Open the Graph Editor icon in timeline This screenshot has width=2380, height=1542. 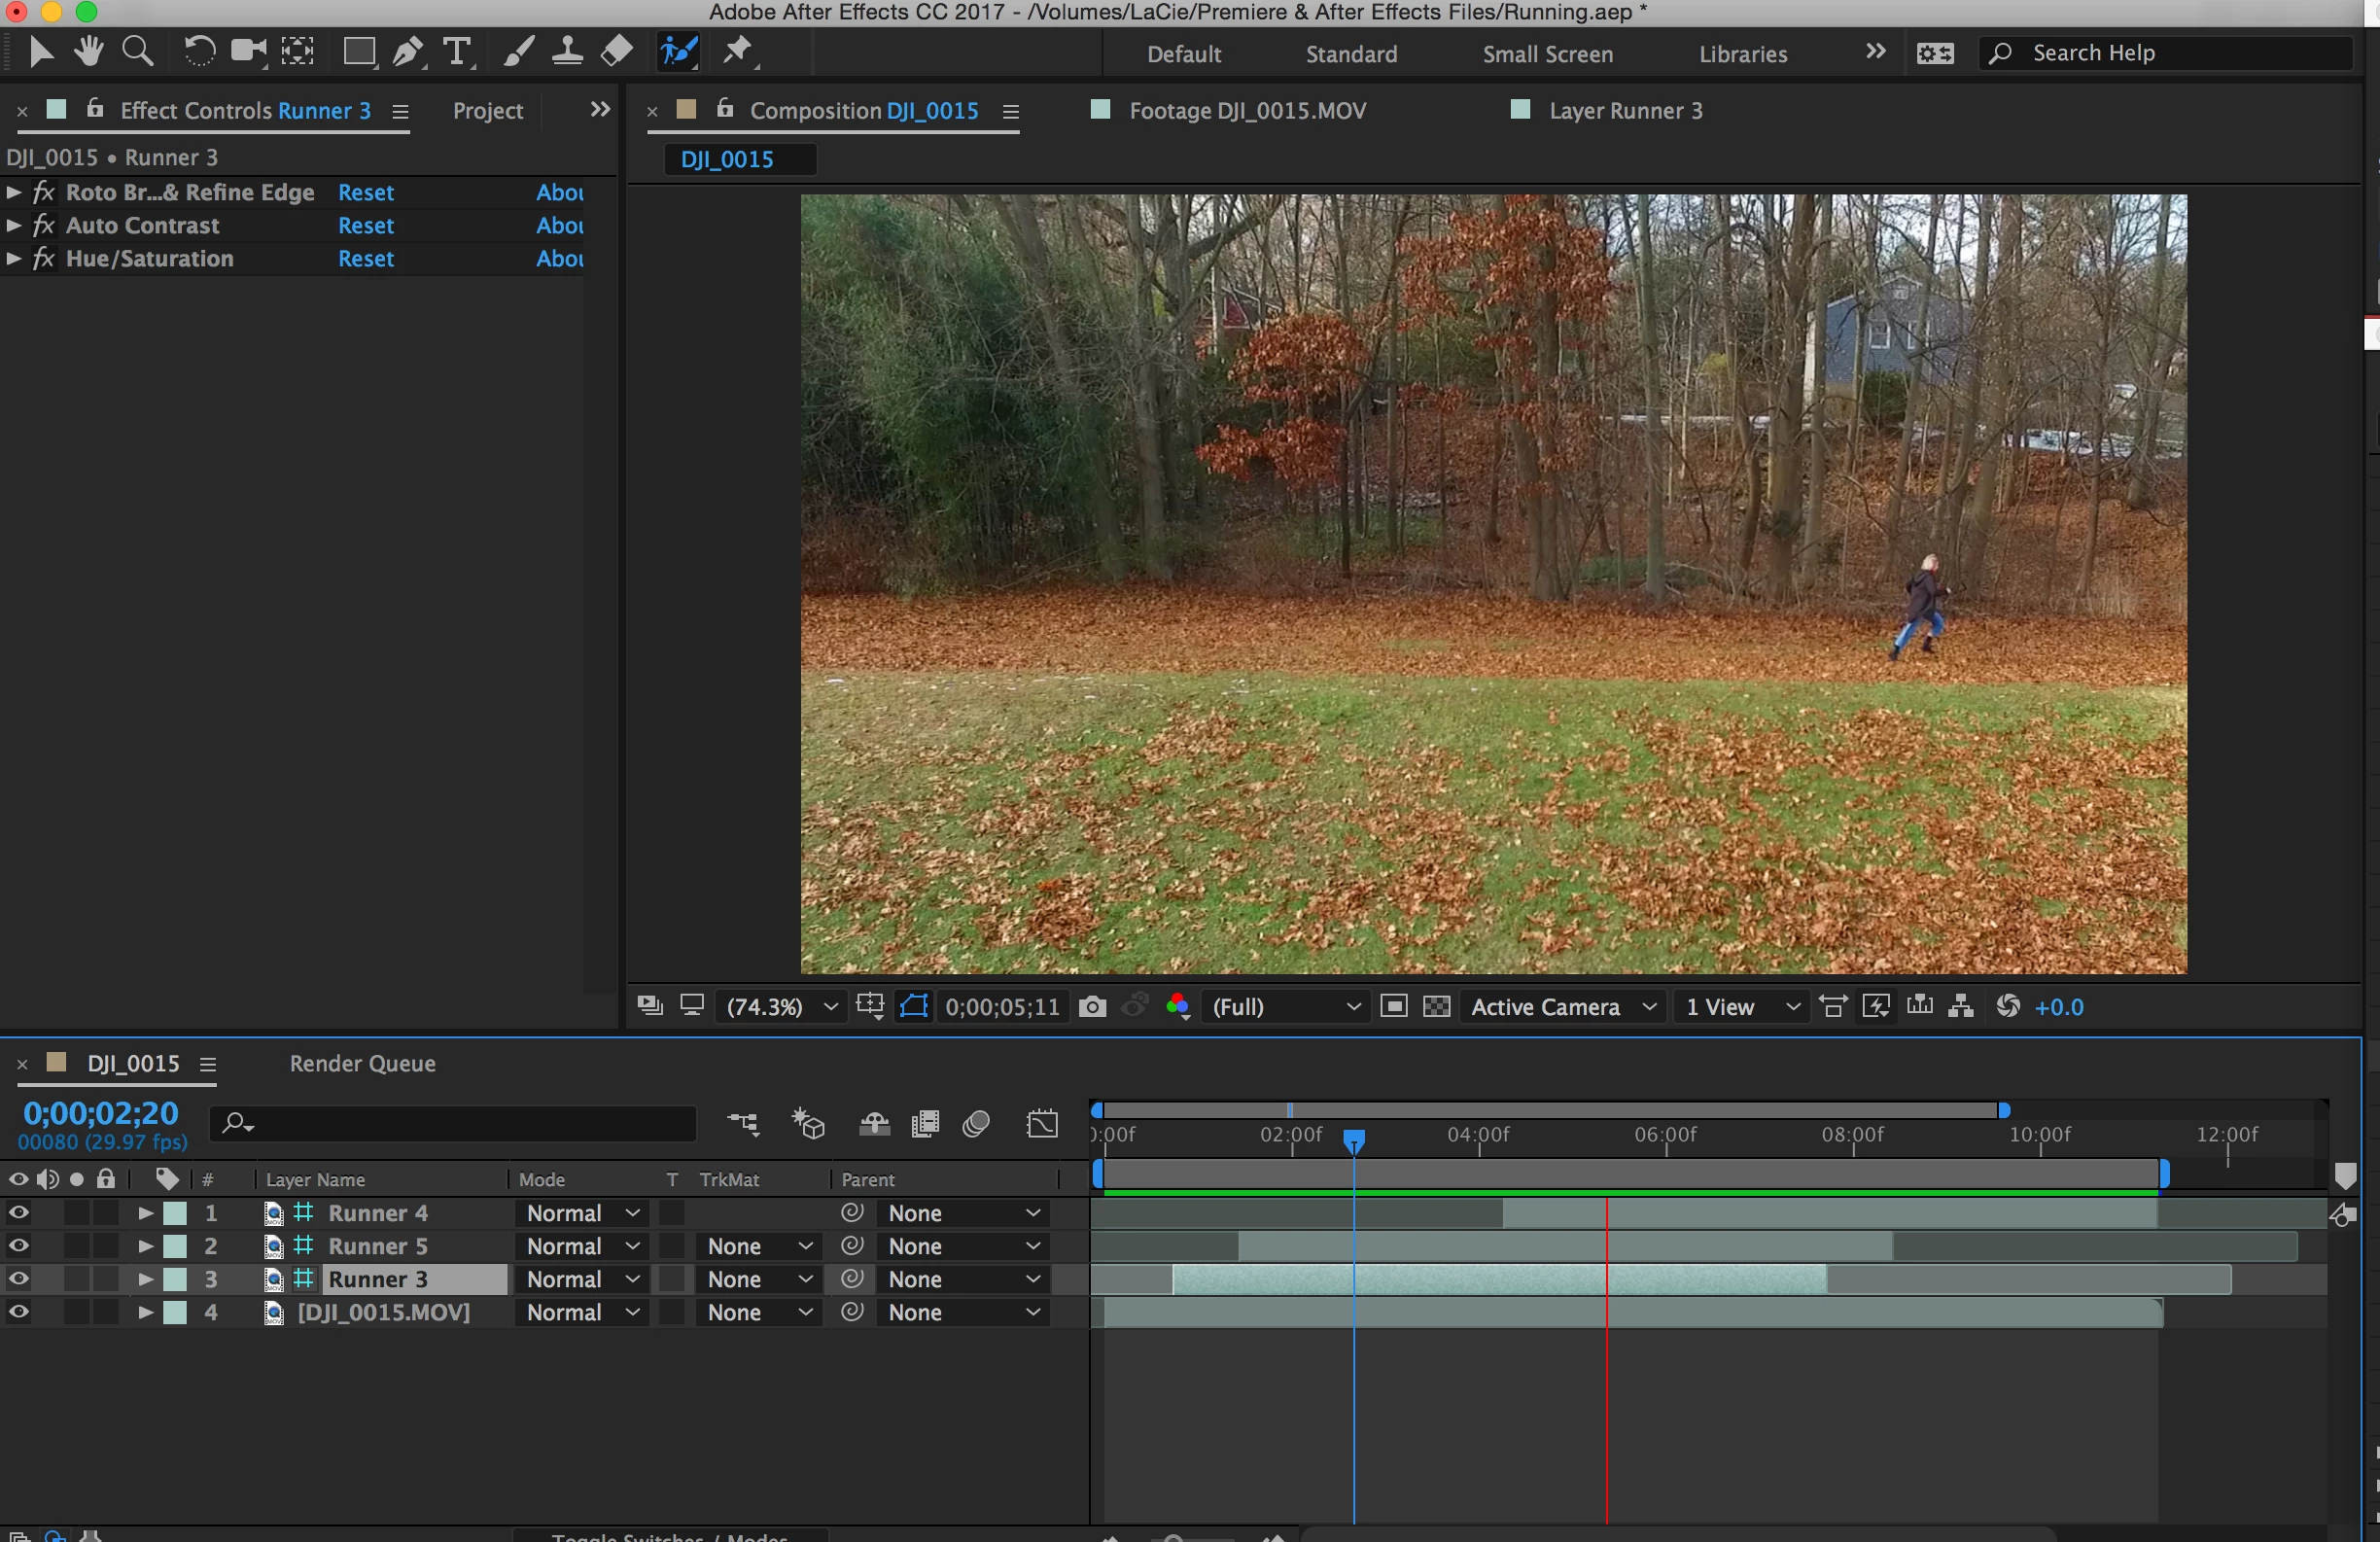click(1042, 1124)
